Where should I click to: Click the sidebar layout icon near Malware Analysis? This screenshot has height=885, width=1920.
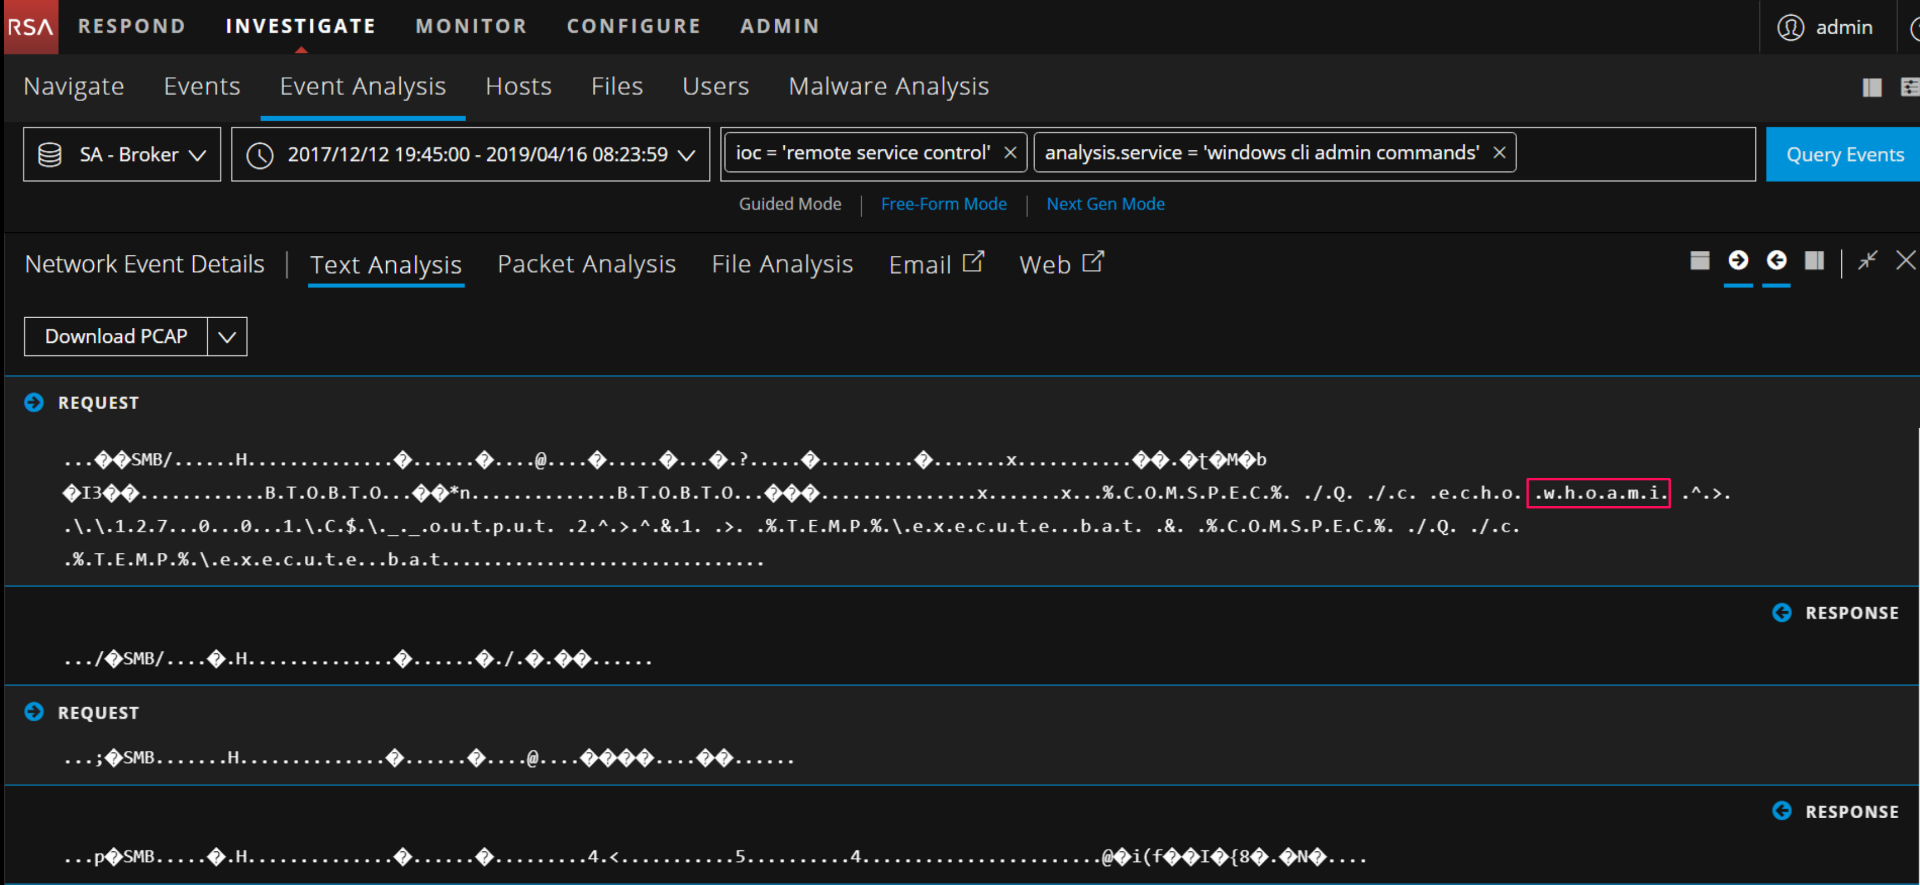tap(1872, 88)
